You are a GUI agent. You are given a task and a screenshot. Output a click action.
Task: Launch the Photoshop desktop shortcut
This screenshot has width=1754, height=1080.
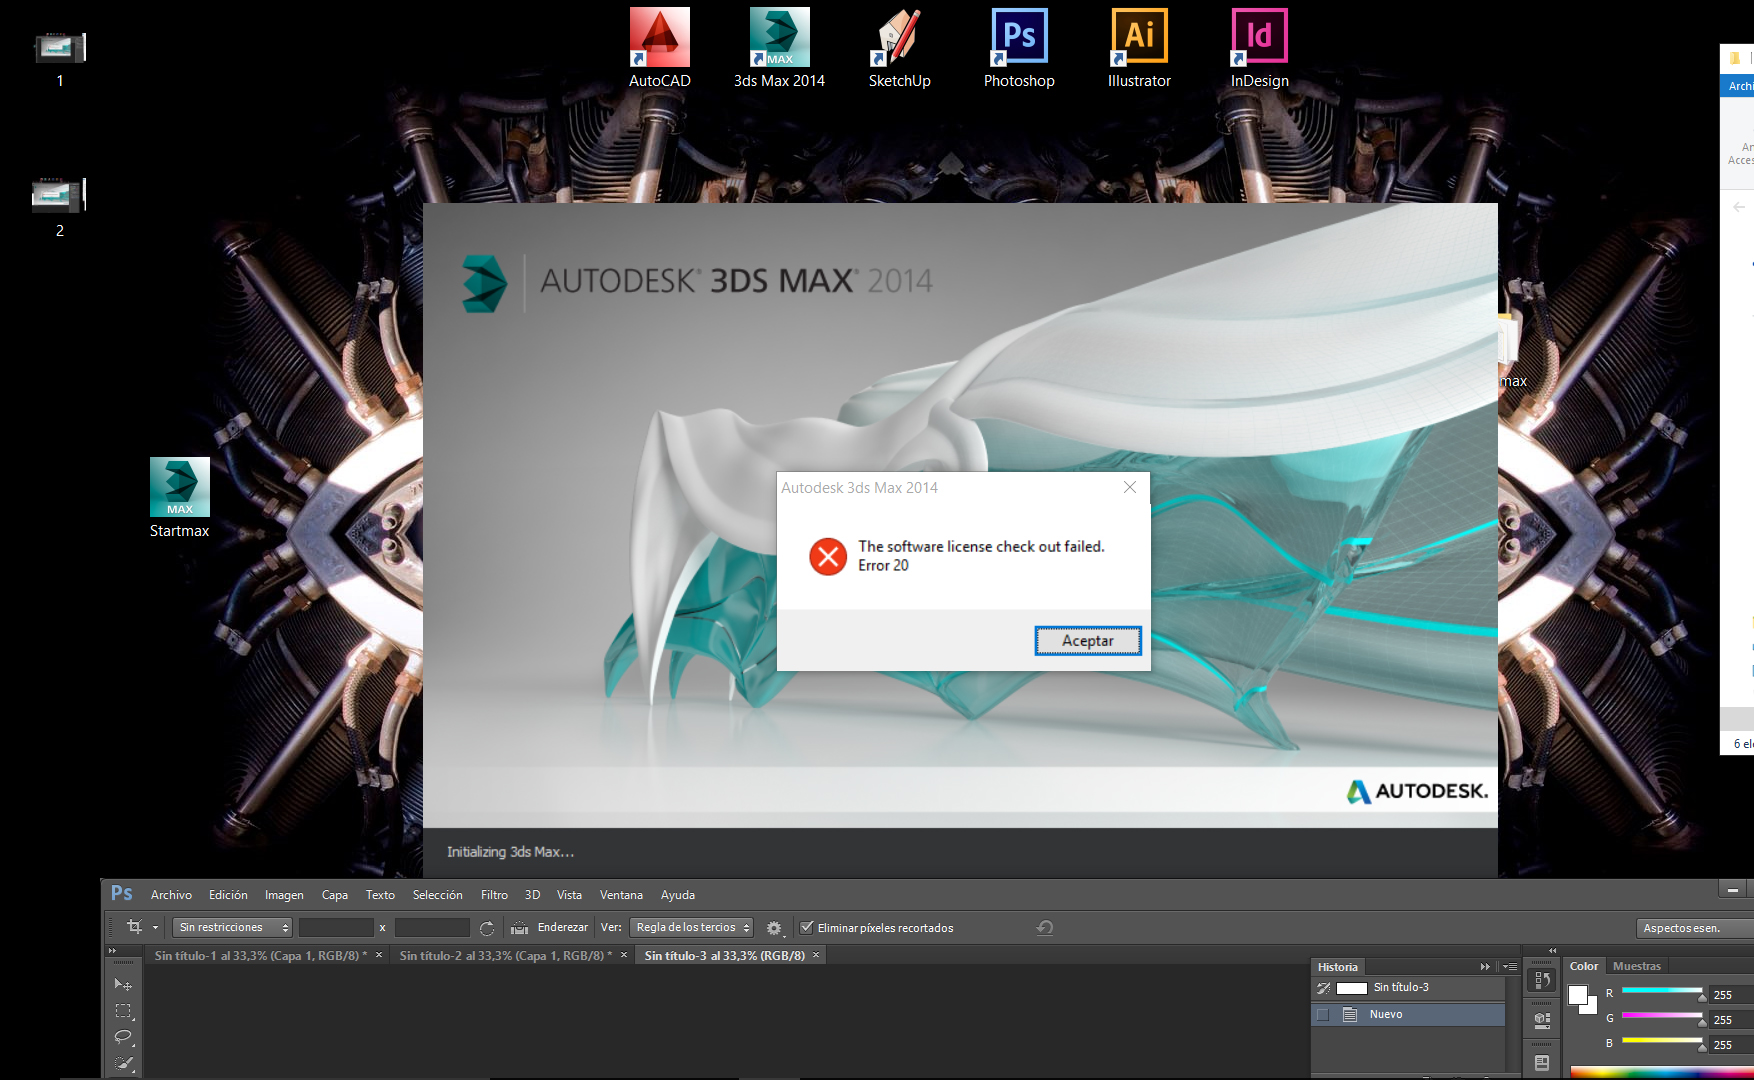[x=1019, y=48]
